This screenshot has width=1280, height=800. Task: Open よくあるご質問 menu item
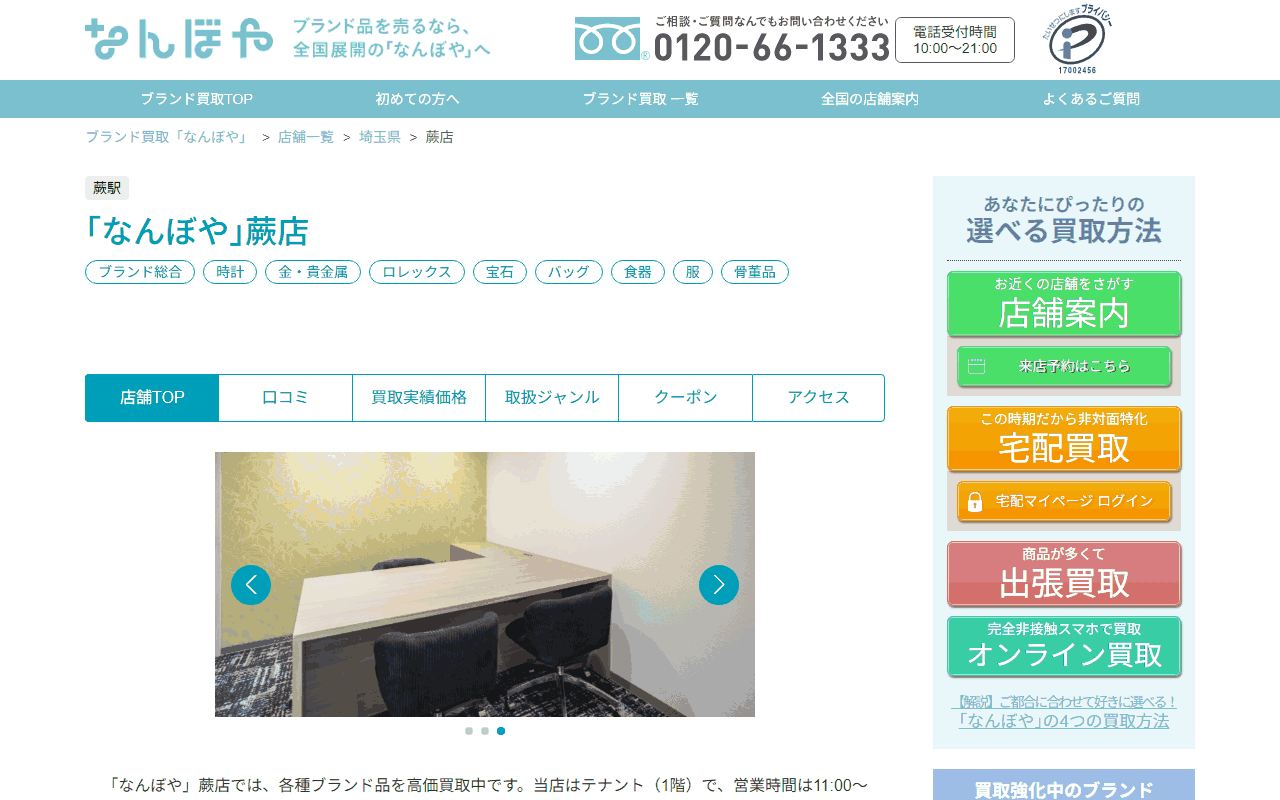pyautogui.click(x=1091, y=99)
